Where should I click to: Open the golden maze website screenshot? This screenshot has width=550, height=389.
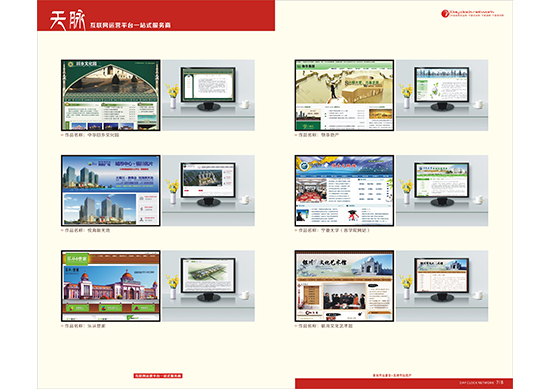coord(344,95)
